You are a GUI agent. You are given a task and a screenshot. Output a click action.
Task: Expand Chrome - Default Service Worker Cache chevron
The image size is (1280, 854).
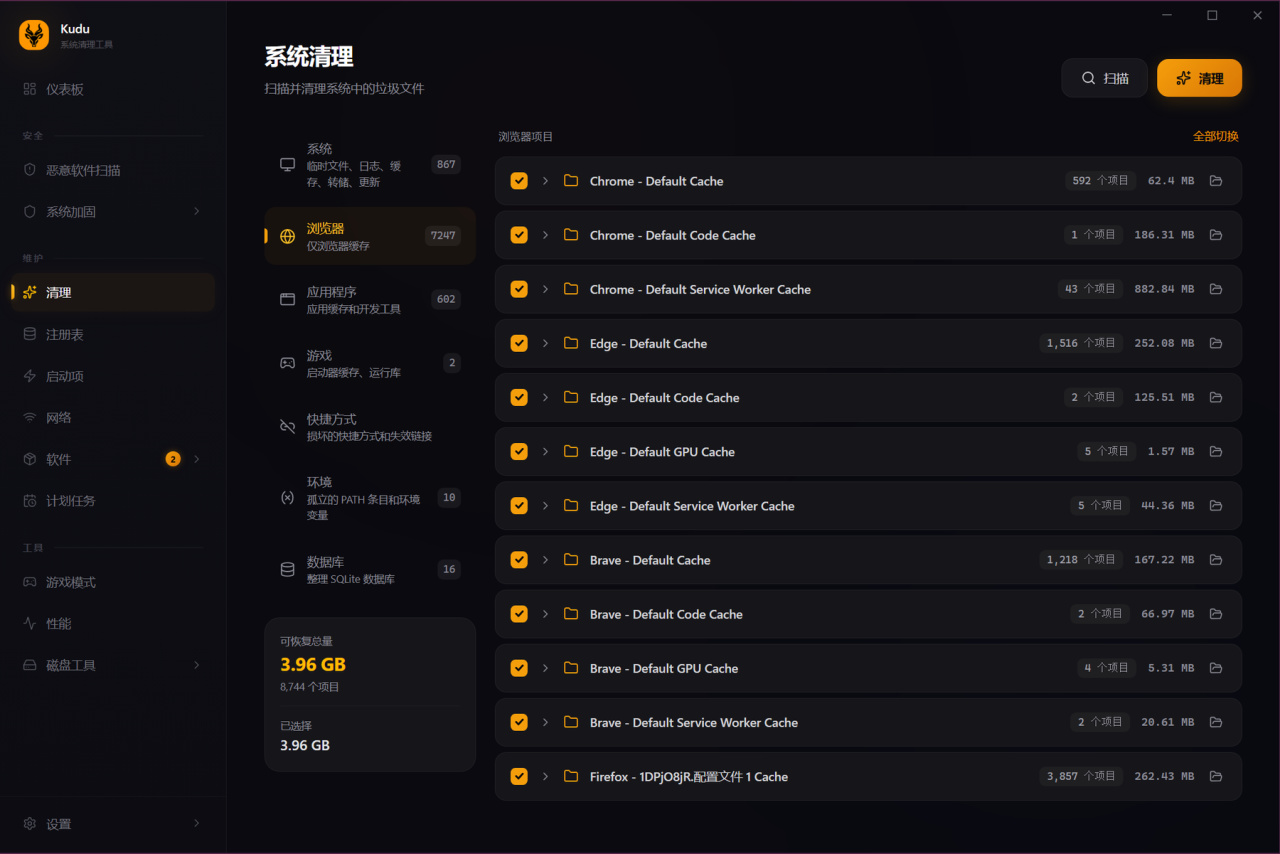click(x=545, y=289)
